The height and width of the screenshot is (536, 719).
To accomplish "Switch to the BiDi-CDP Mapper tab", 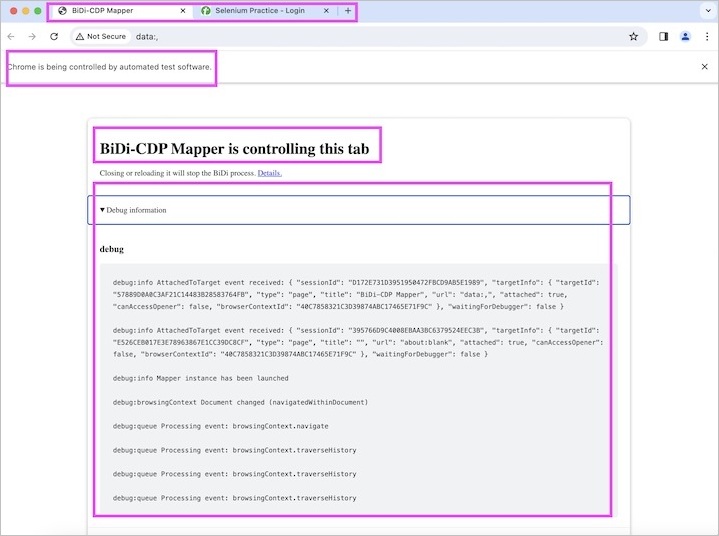I will click(x=122, y=11).
